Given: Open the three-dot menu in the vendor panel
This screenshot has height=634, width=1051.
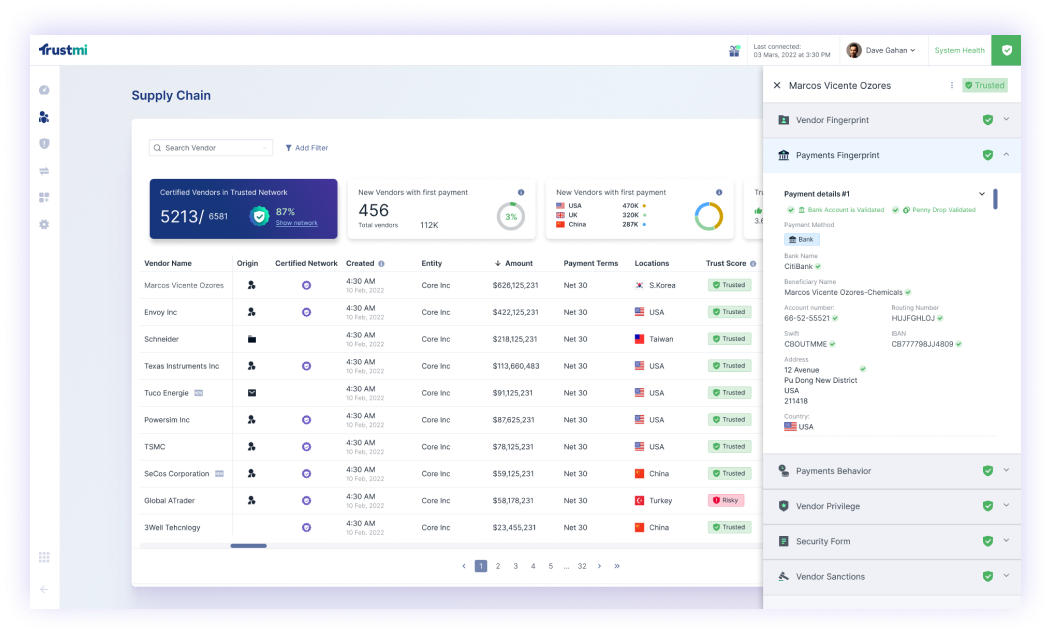Looking at the screenshot, I should (952, 85).
